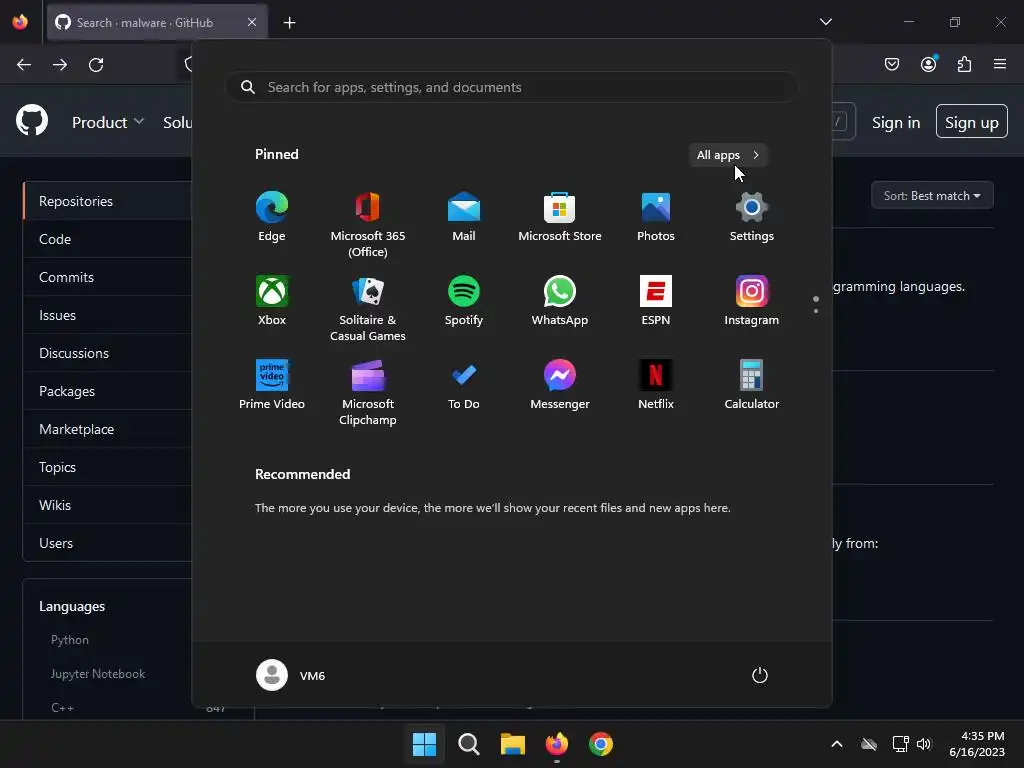The image size is (1024, 768).
Task: Open the Firefox application menu
Action: coord(1000,64)
